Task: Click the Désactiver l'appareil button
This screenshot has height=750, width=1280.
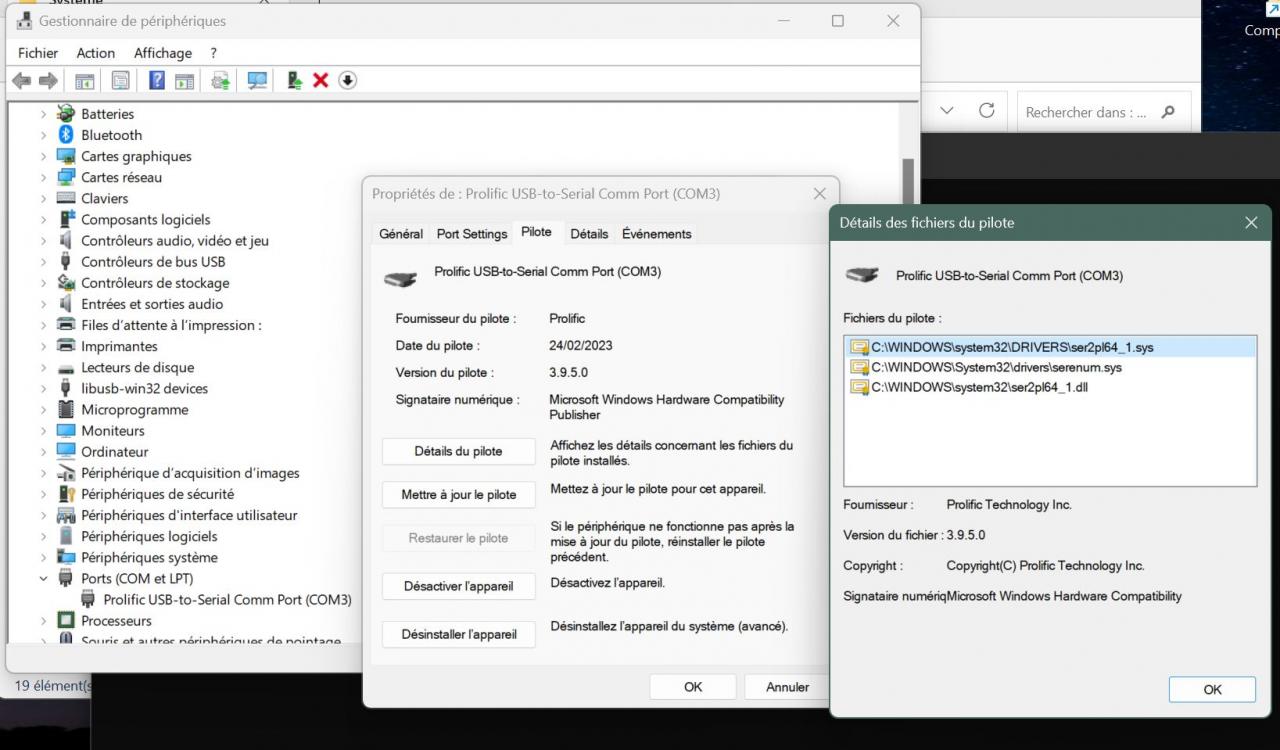Action: [x=459, y=586]
